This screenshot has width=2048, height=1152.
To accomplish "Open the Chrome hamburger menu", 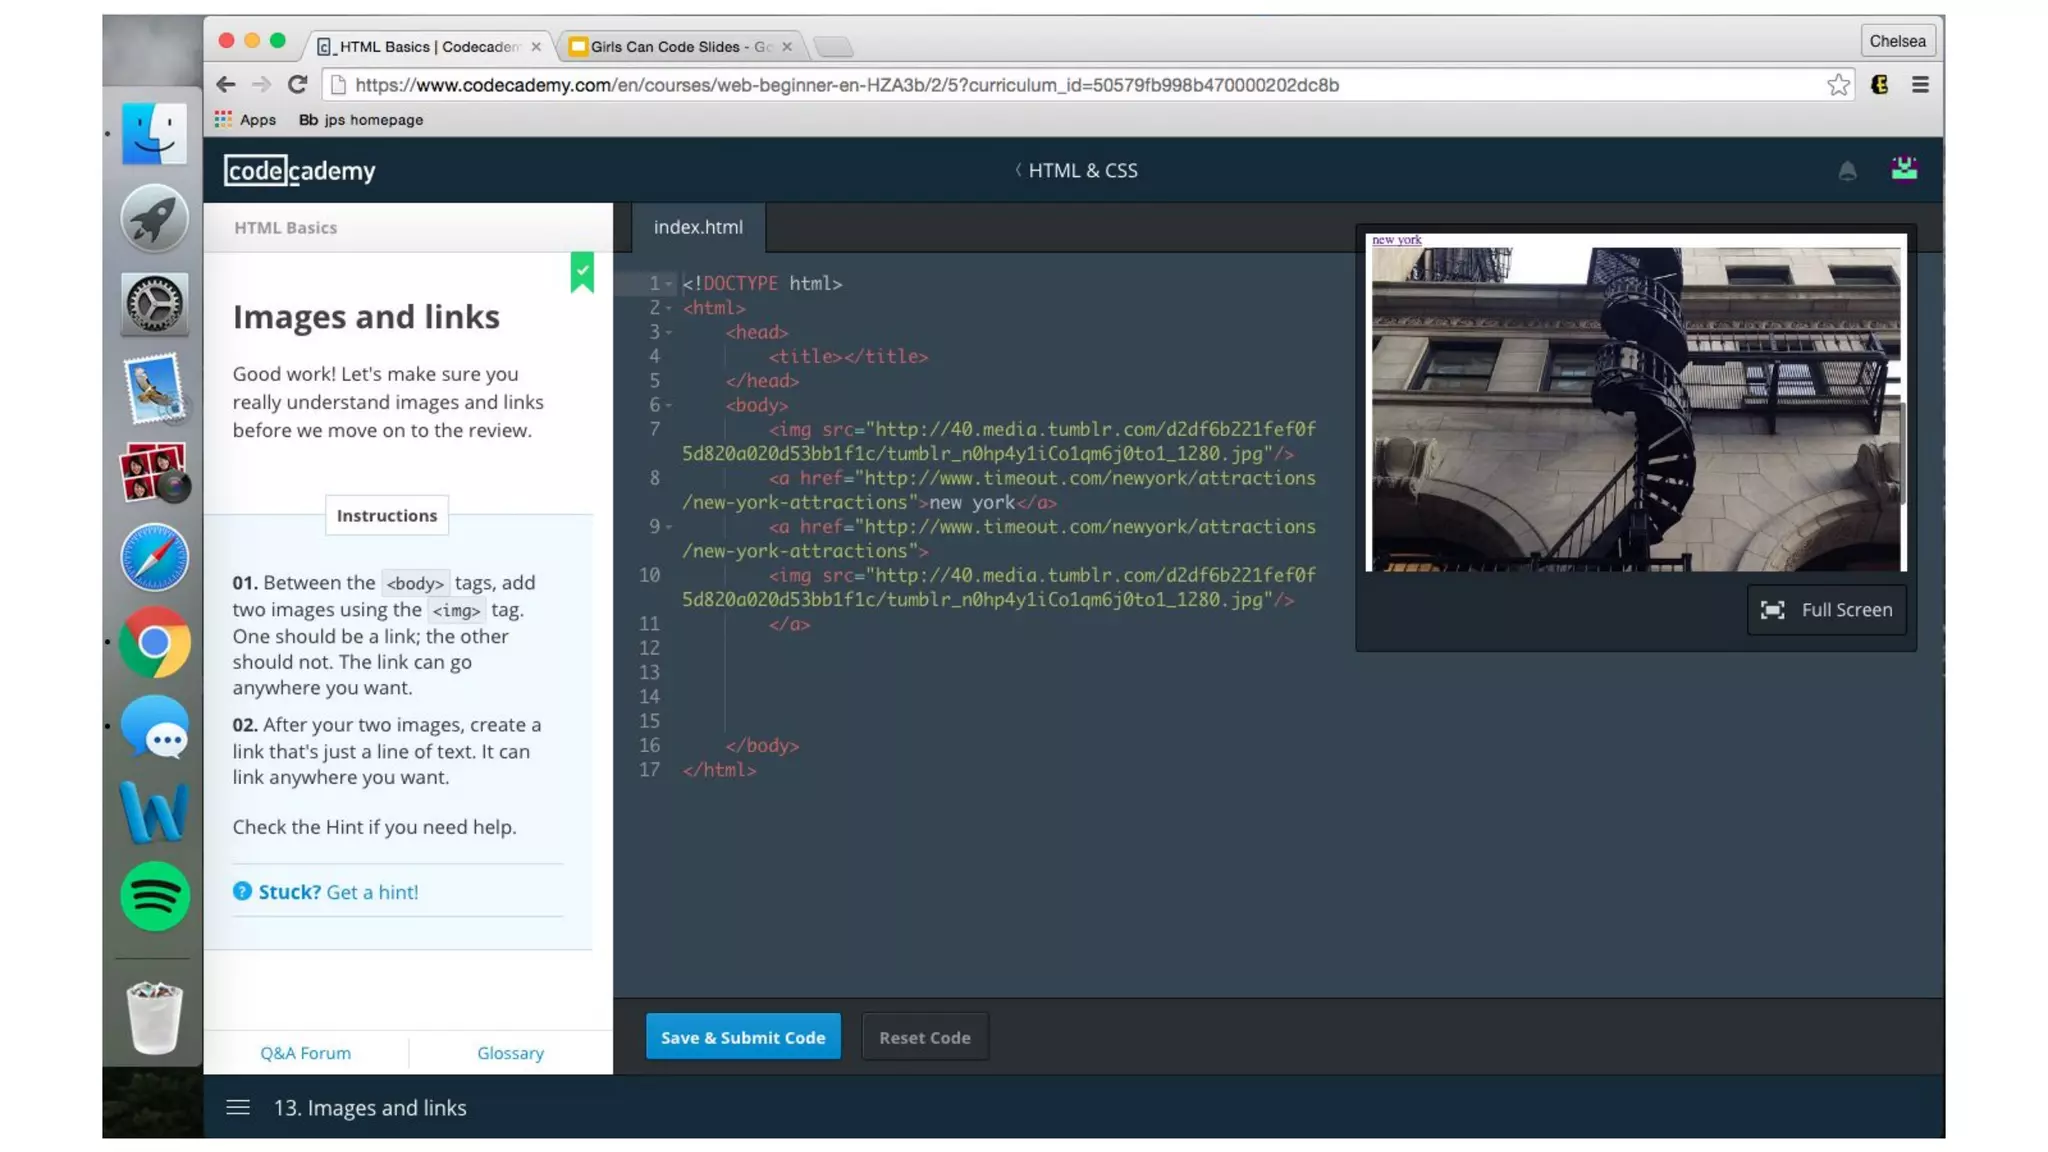I will 1920,85.
